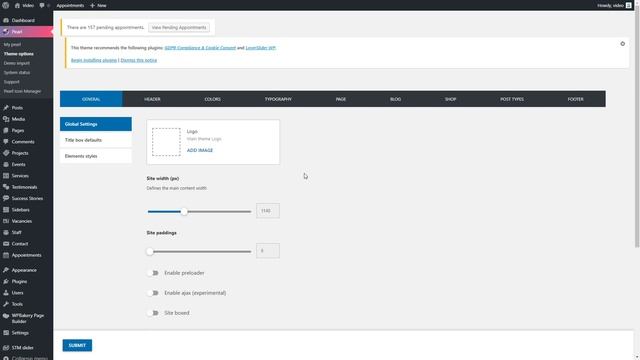The width and height of the screenshot is (640, 360).
Task: Switch to the Page tab
Action: tap(341, 99)
